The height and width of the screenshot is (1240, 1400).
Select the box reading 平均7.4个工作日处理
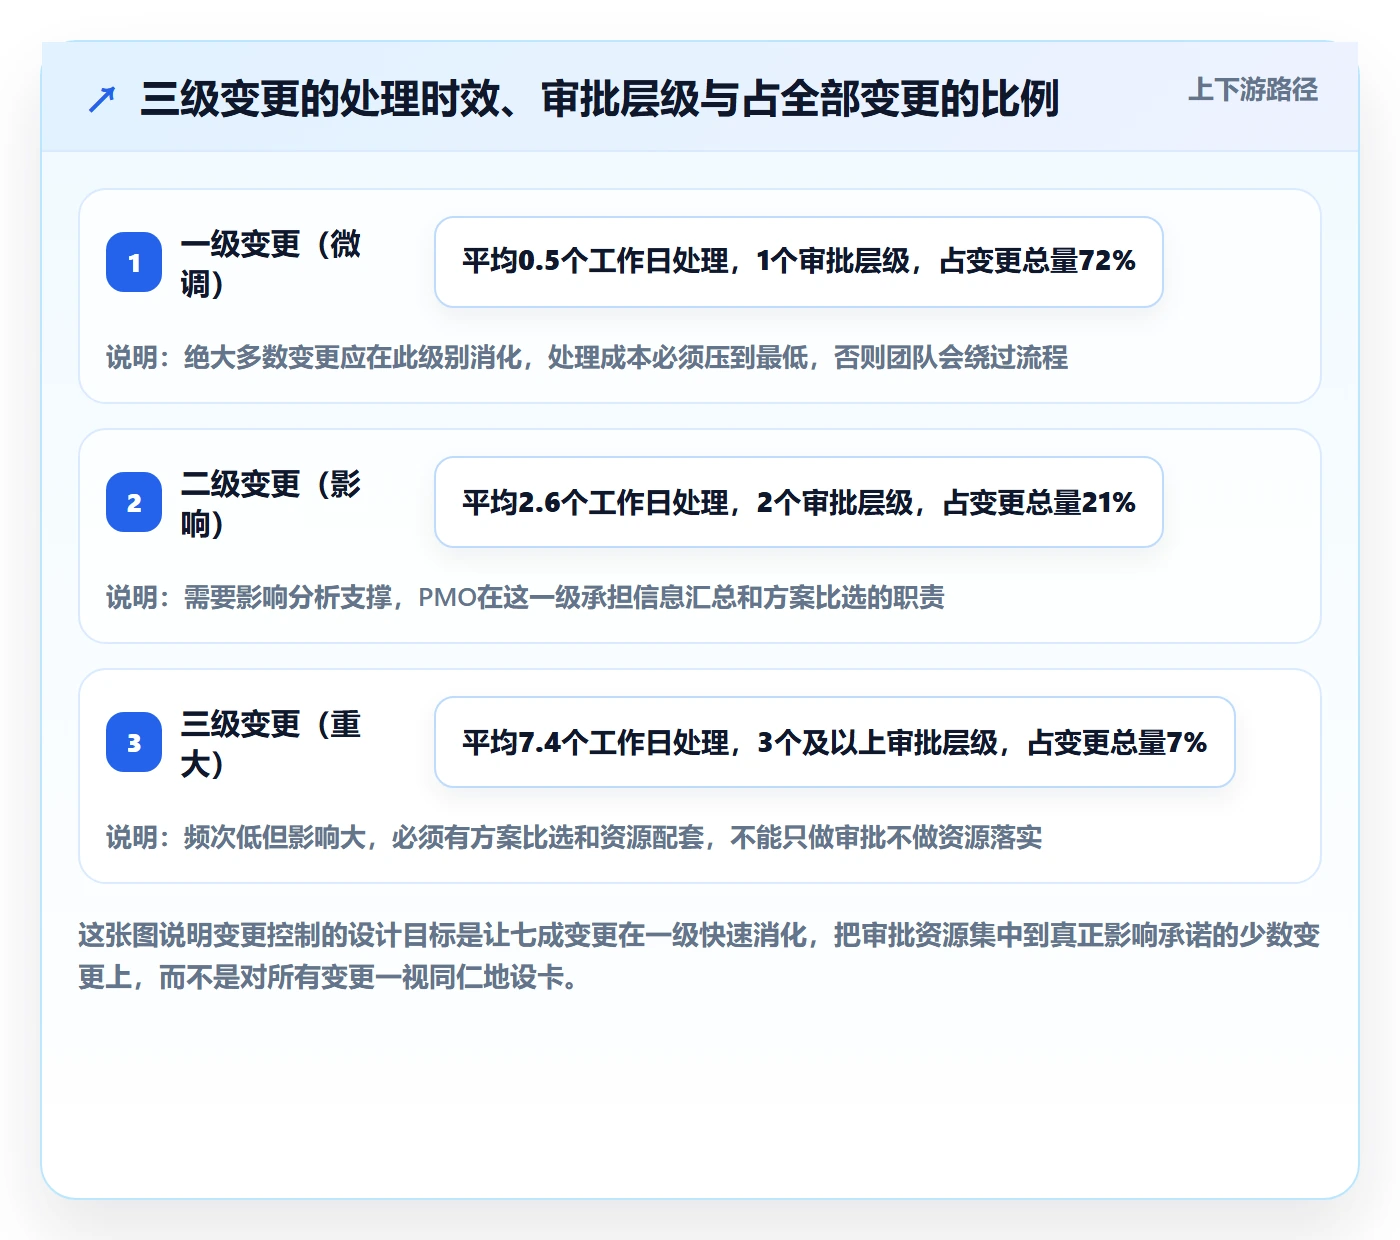click(835, 742)
